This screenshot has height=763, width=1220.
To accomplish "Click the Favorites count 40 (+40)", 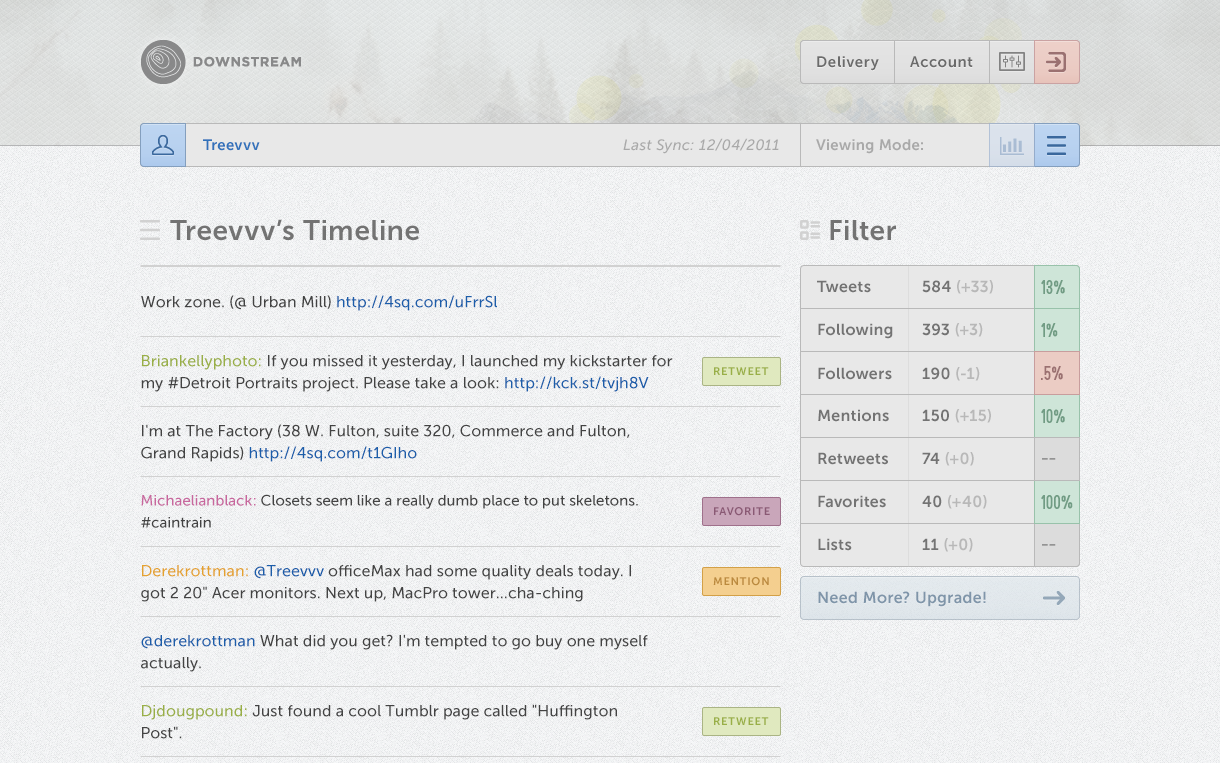I will click(954, 502).
